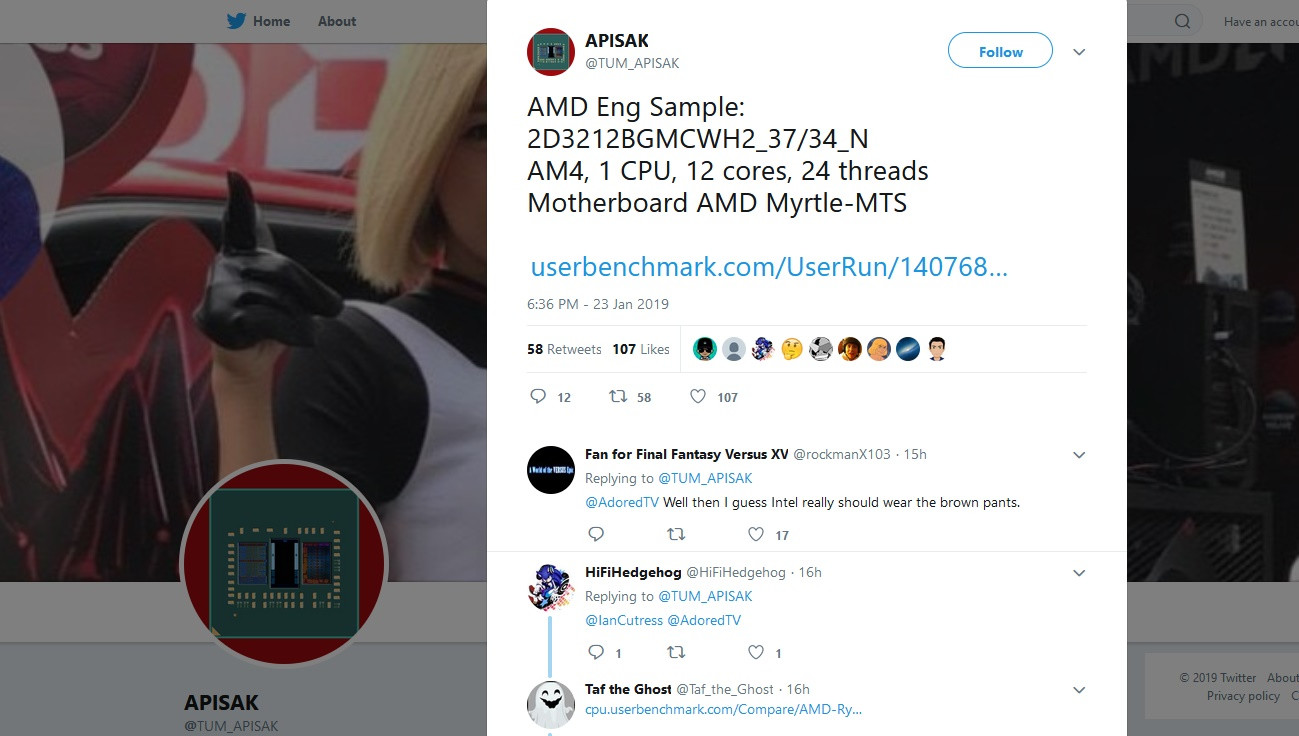
Task: Reply to the main APISAK tweet
Action: [538, 397]
